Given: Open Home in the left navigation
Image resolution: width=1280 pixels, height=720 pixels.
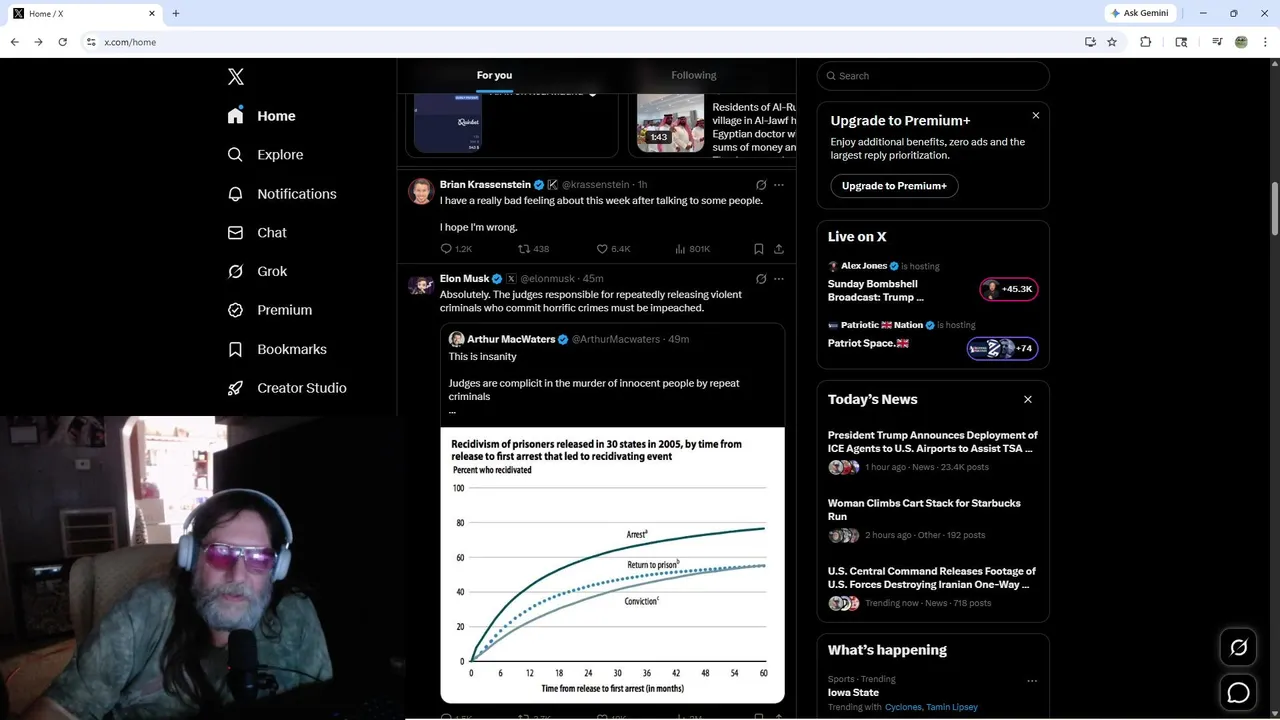Looking at the screenshot, I should [x=261, y=116].
